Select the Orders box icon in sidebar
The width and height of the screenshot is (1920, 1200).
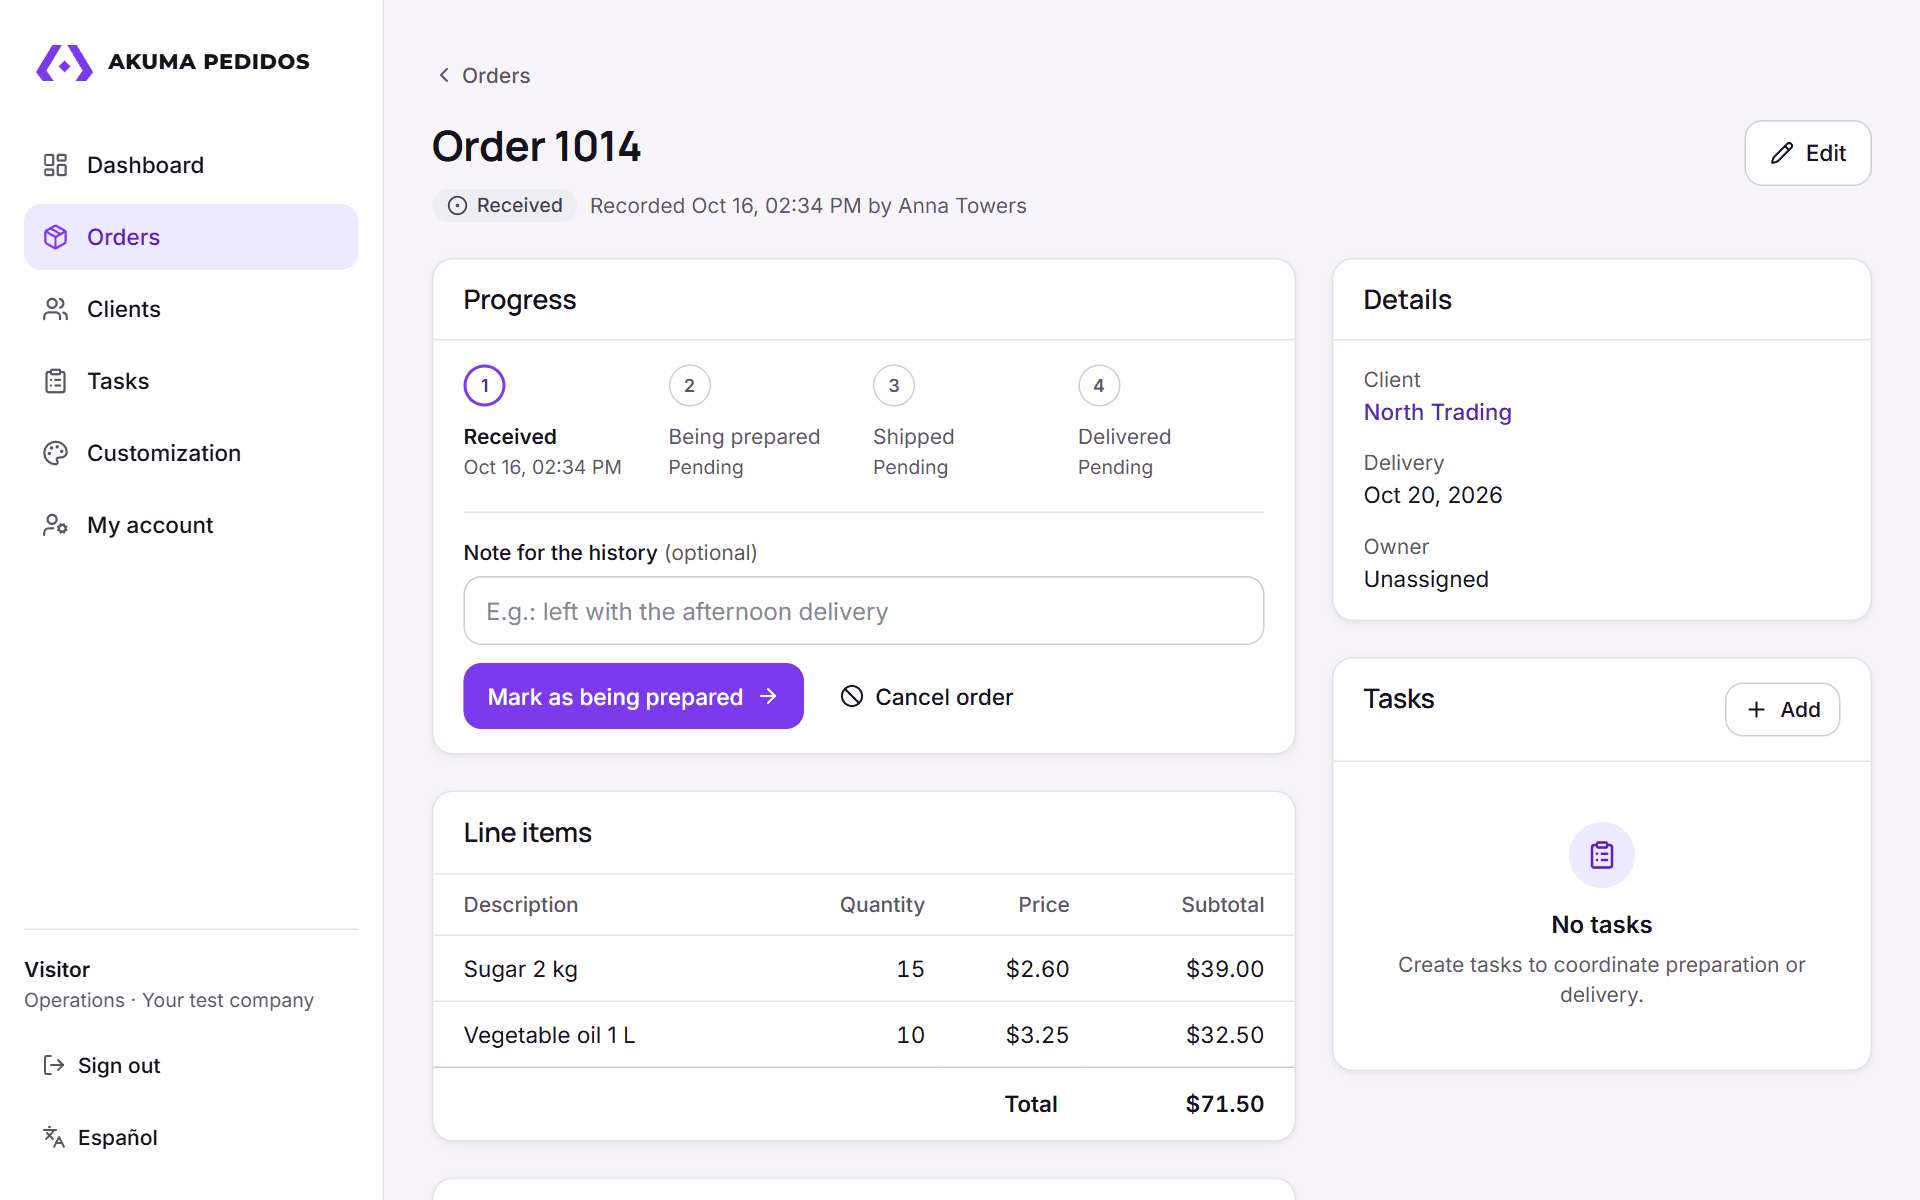(55, 237)
